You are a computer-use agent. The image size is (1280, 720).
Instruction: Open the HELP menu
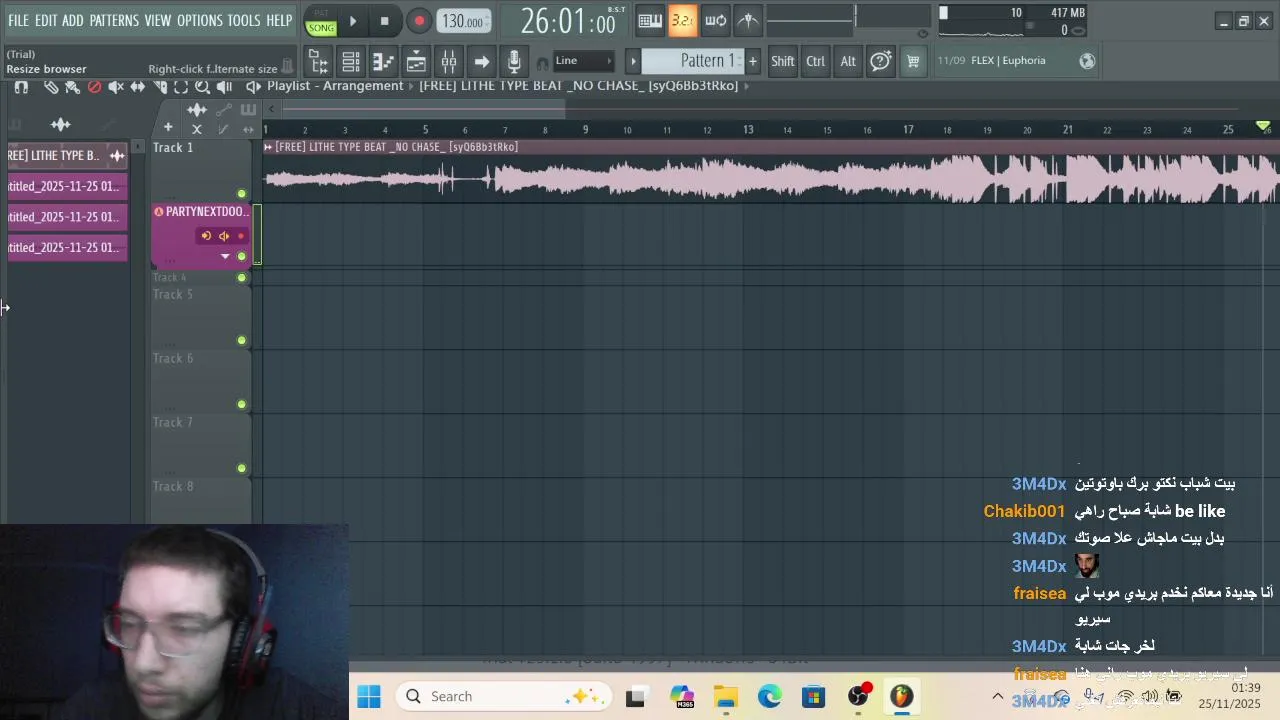pos(279,20)
